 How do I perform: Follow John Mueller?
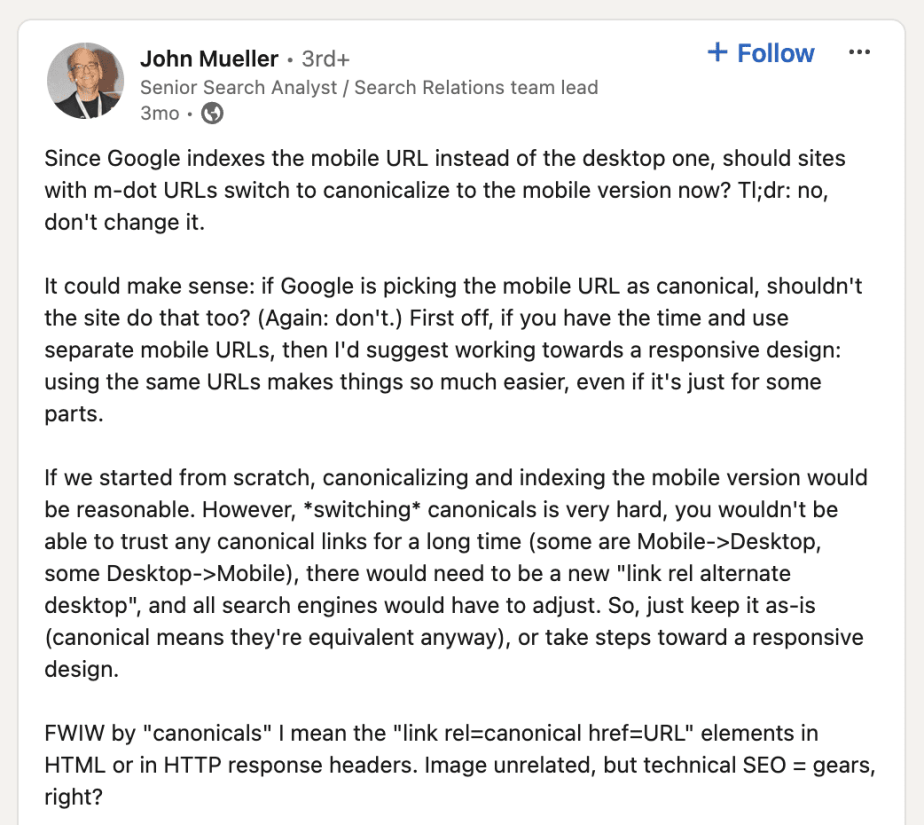761,53
